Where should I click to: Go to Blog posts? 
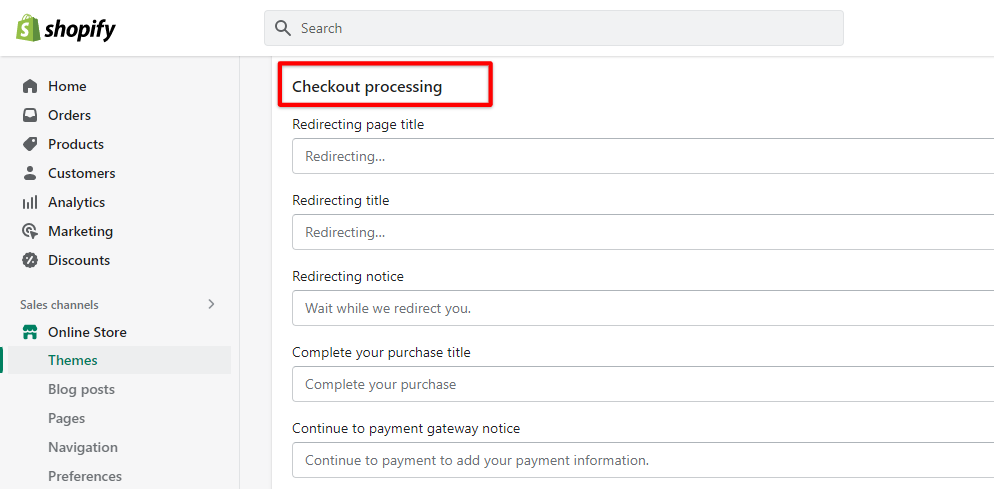[81, 389]
